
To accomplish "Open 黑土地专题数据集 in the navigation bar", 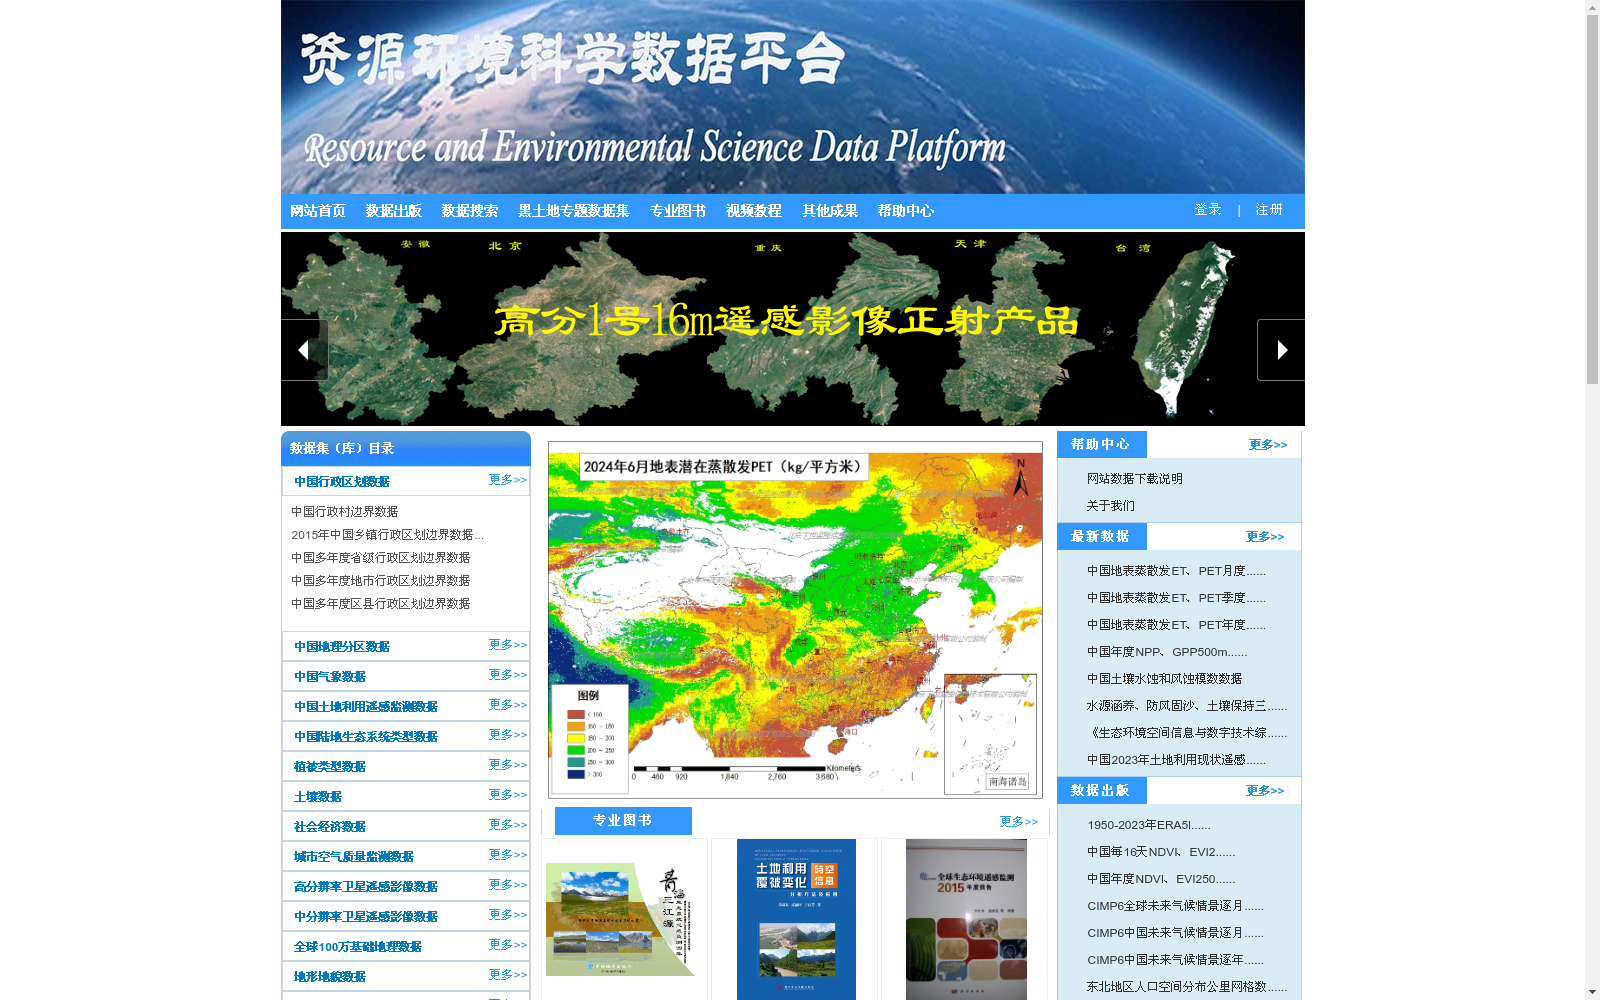I will 574,211.
